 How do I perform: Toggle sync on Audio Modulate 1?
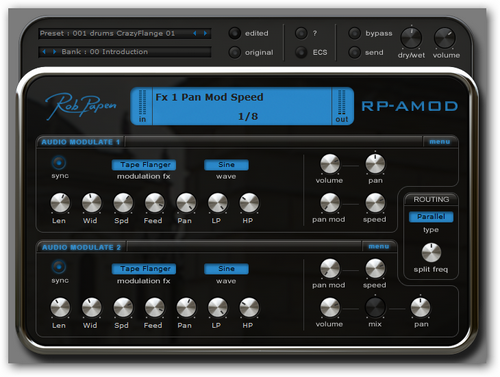coord(59,163)
